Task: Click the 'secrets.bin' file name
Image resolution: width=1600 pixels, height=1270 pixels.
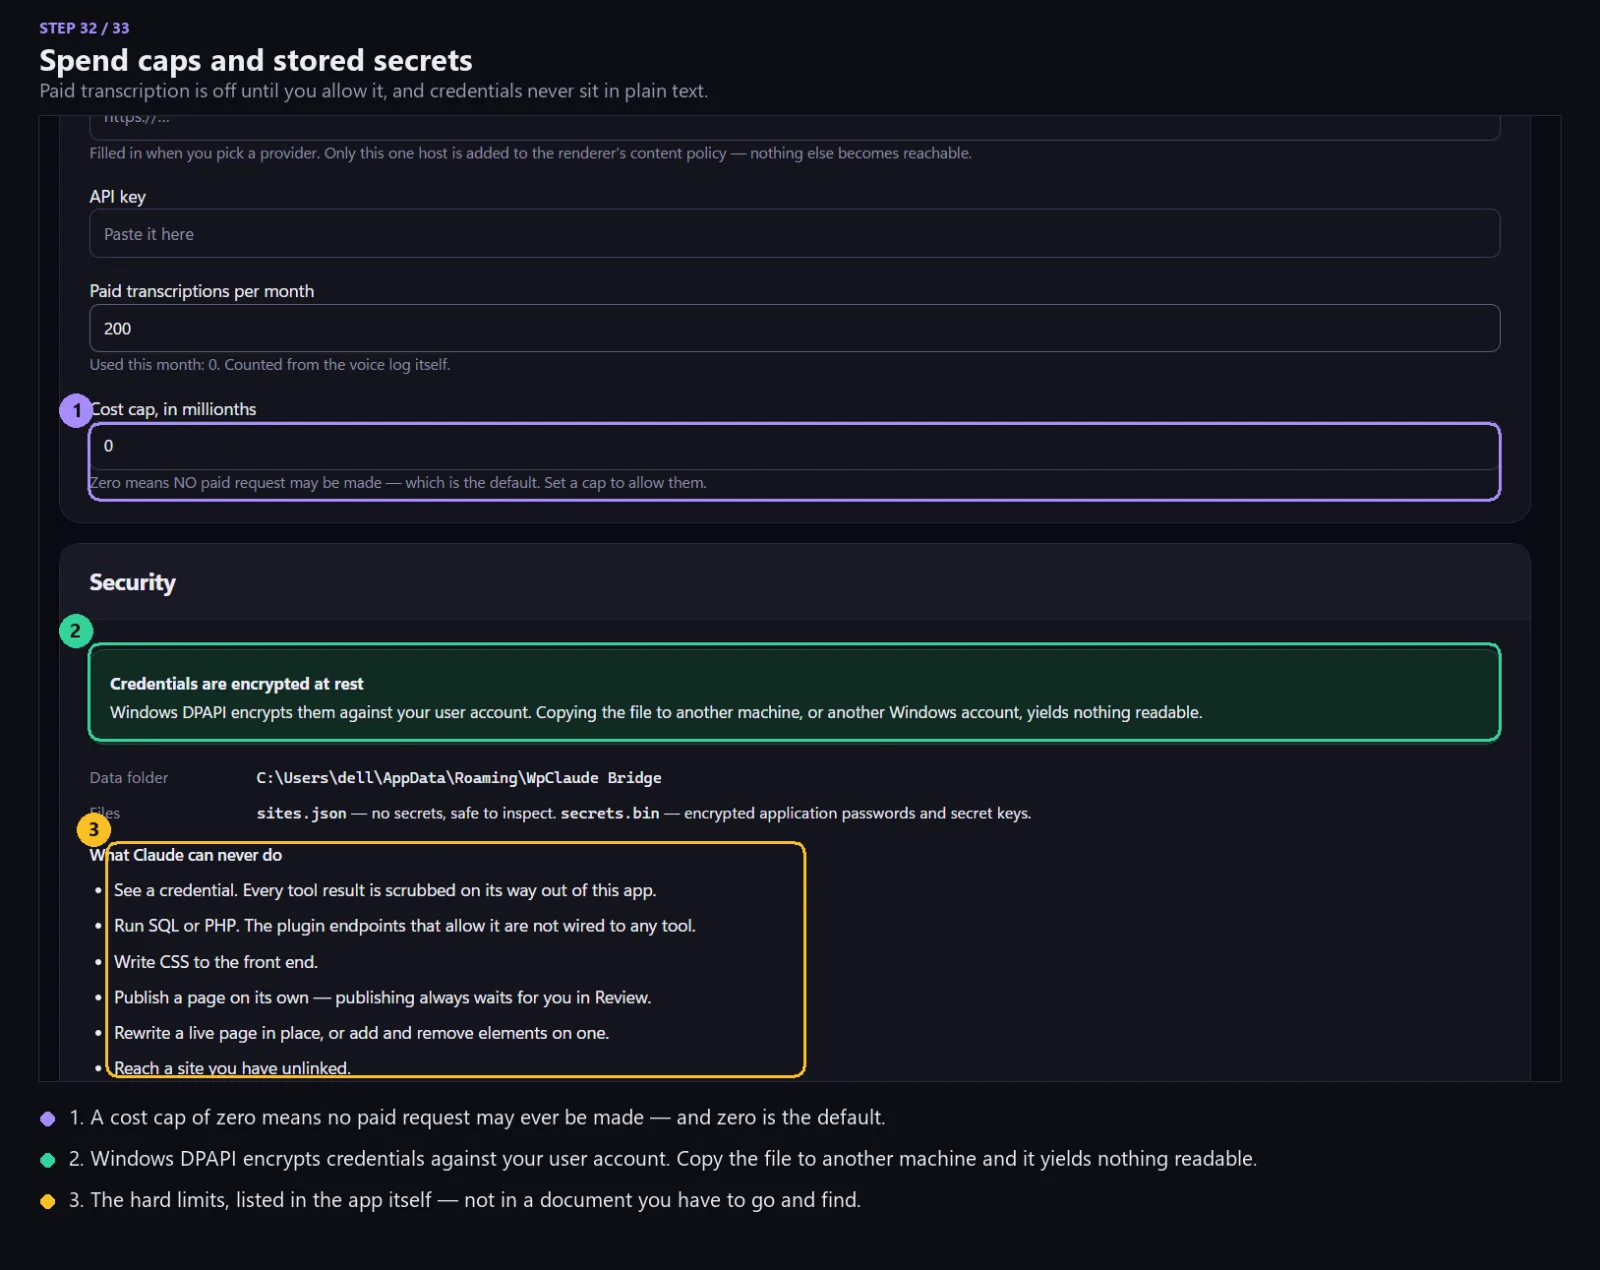Action: click(610, 813)
